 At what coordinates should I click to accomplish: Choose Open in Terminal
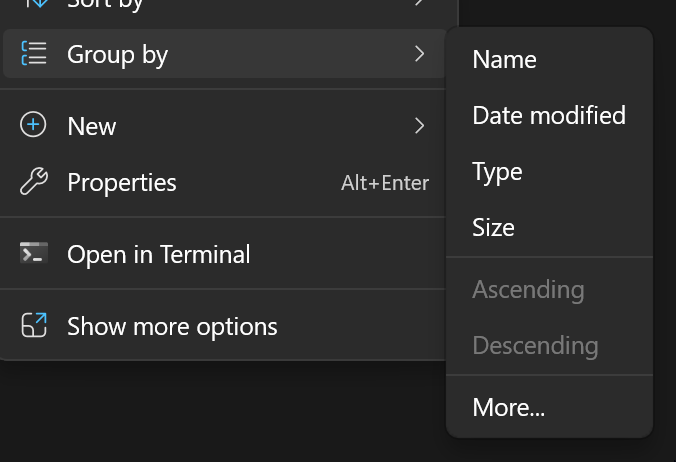pos(158,254)
